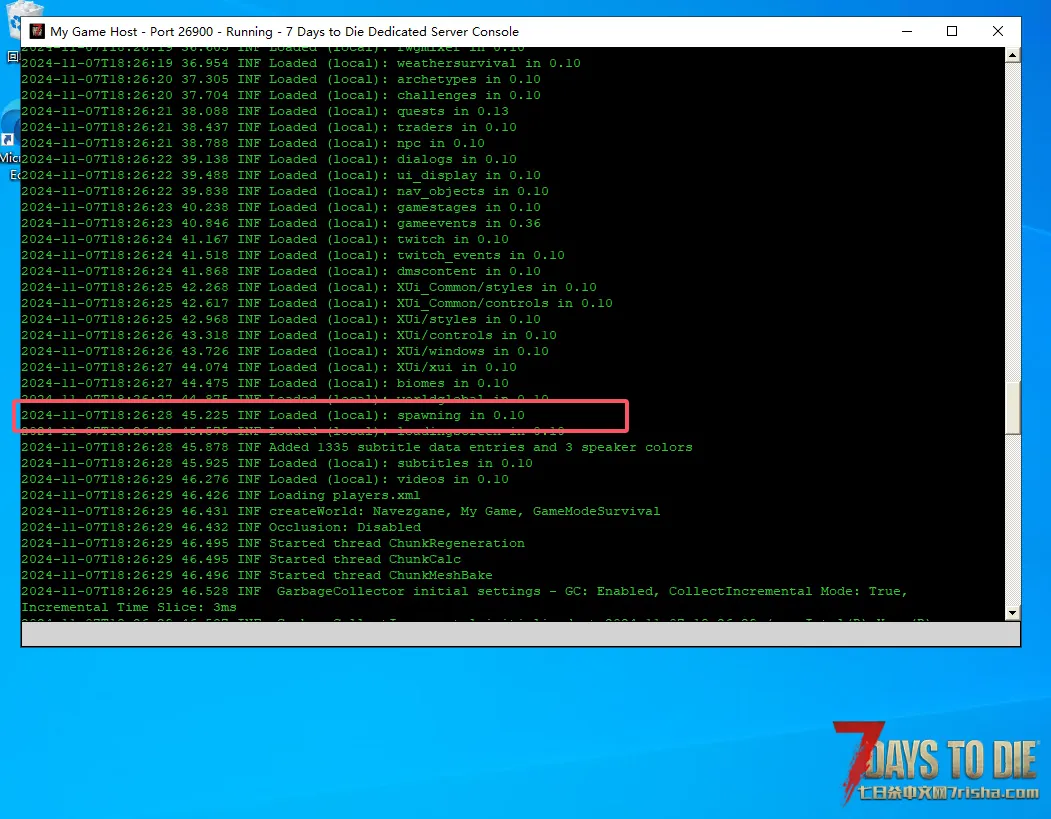Click the 7 Days to Die console title icon
The image size is (1051, 819).
pyautogui.click(x=38, y=32)
